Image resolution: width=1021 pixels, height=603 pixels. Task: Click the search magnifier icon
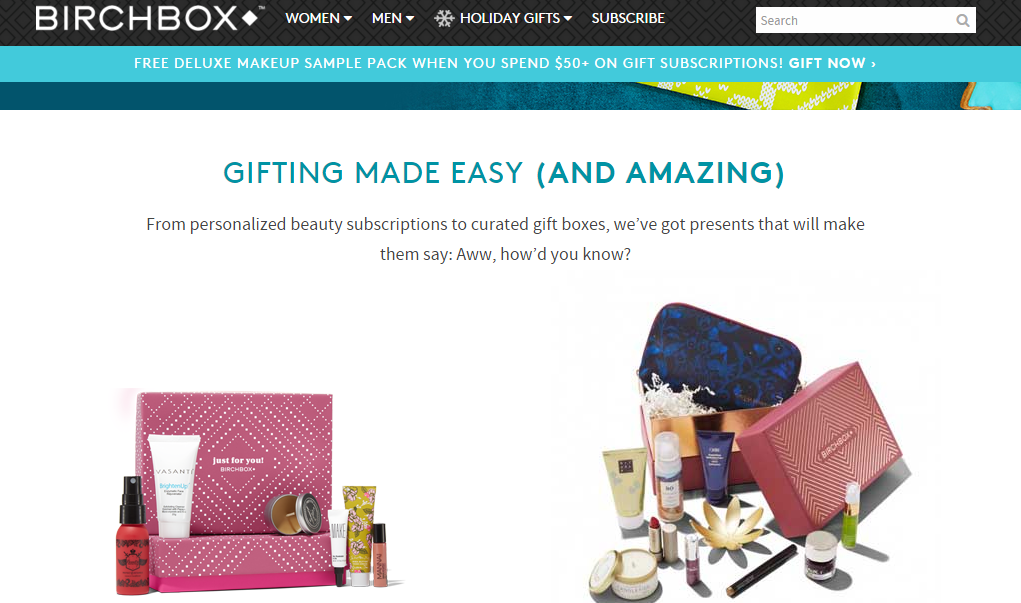(962, 21)
